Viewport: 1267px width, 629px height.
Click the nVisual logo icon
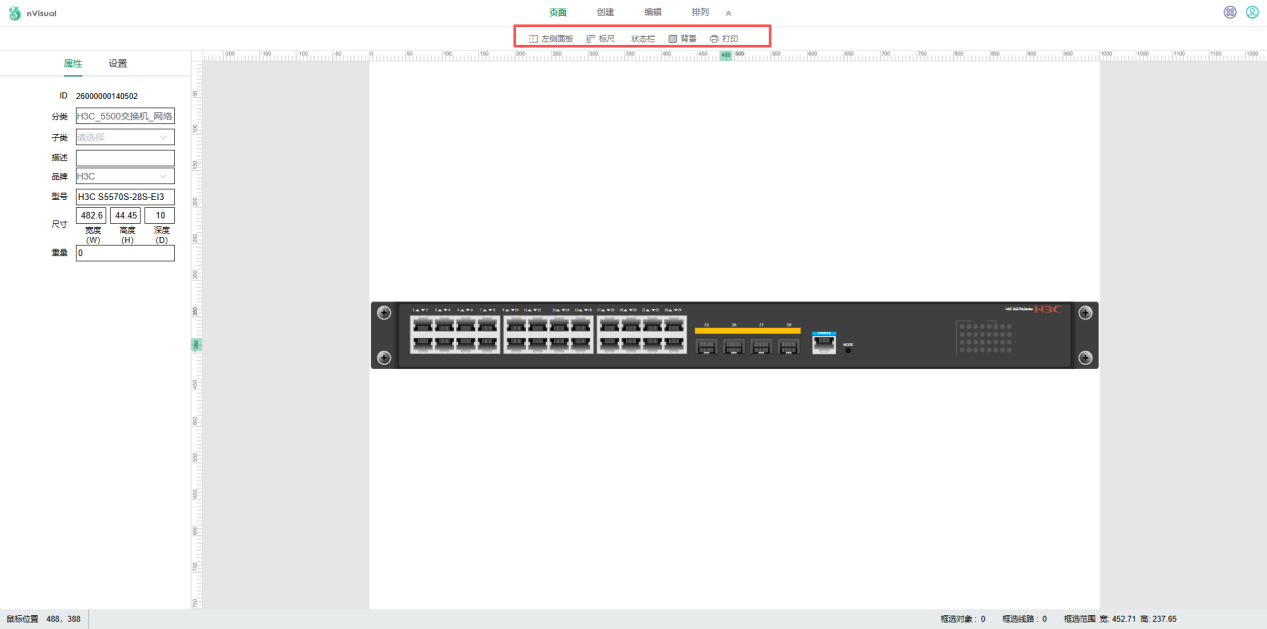[x=15, y=13]
